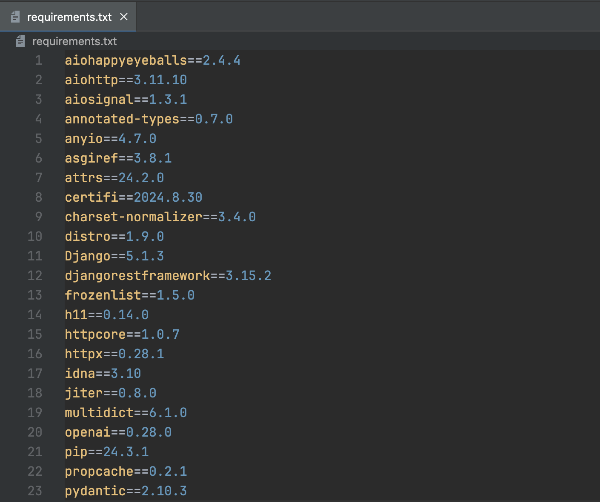The width and height of the screenshot is (600, 502).
Task: Select the annotated-types==0.7.0 entry
Action: pos(149,119)
